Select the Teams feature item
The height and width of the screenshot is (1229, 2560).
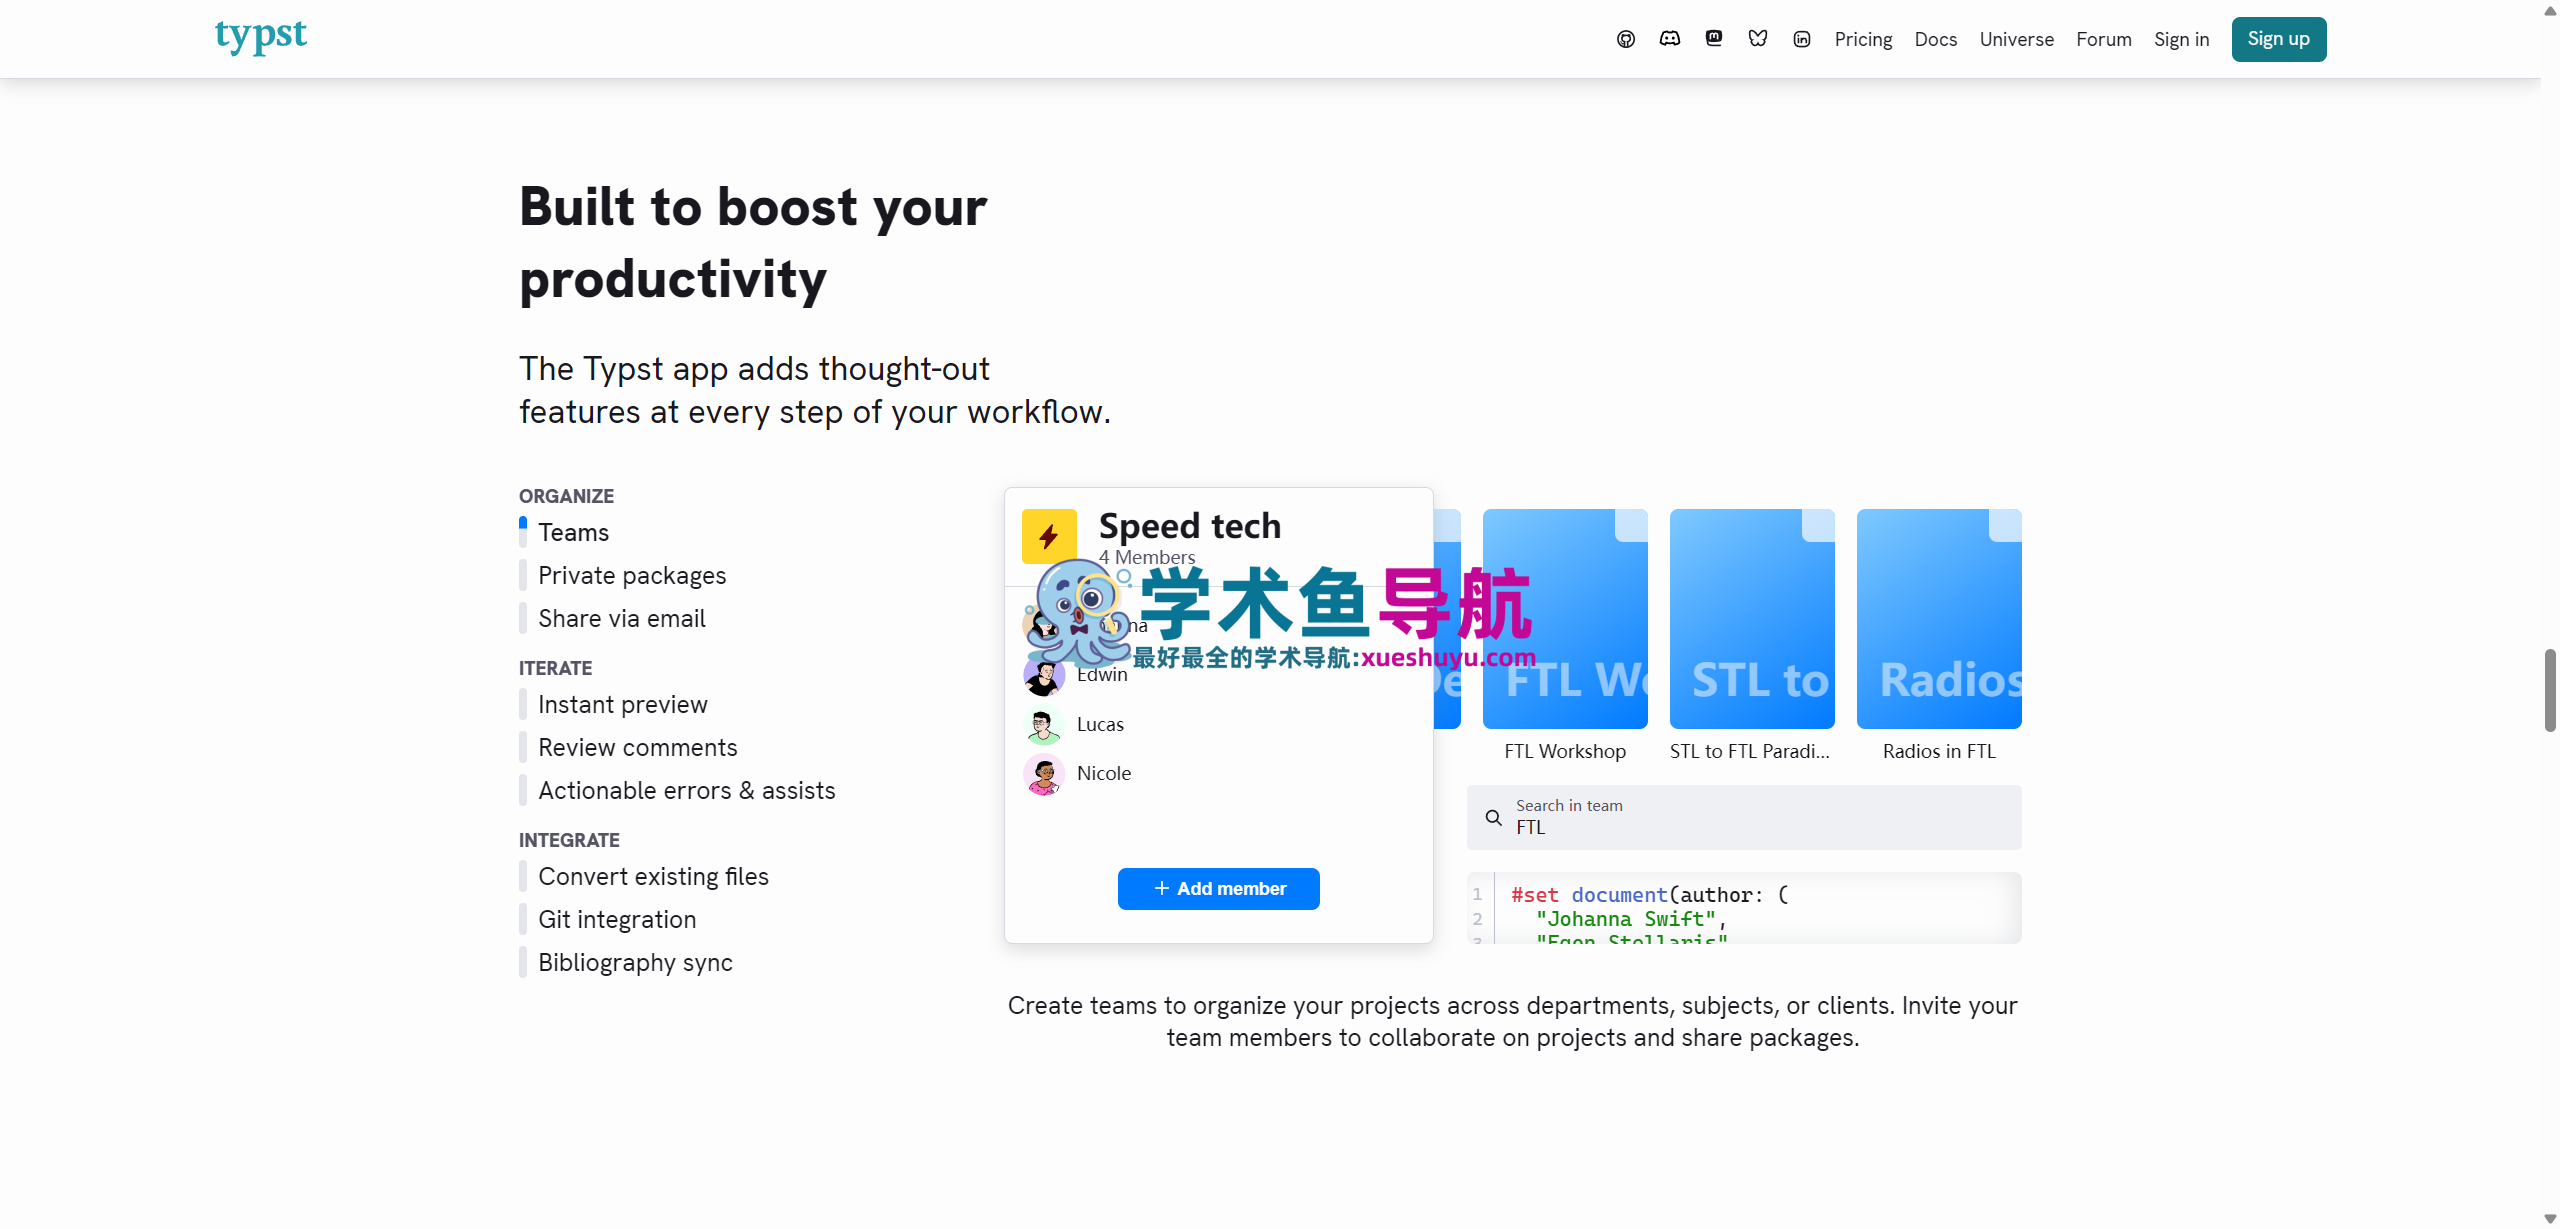[573, 533]
